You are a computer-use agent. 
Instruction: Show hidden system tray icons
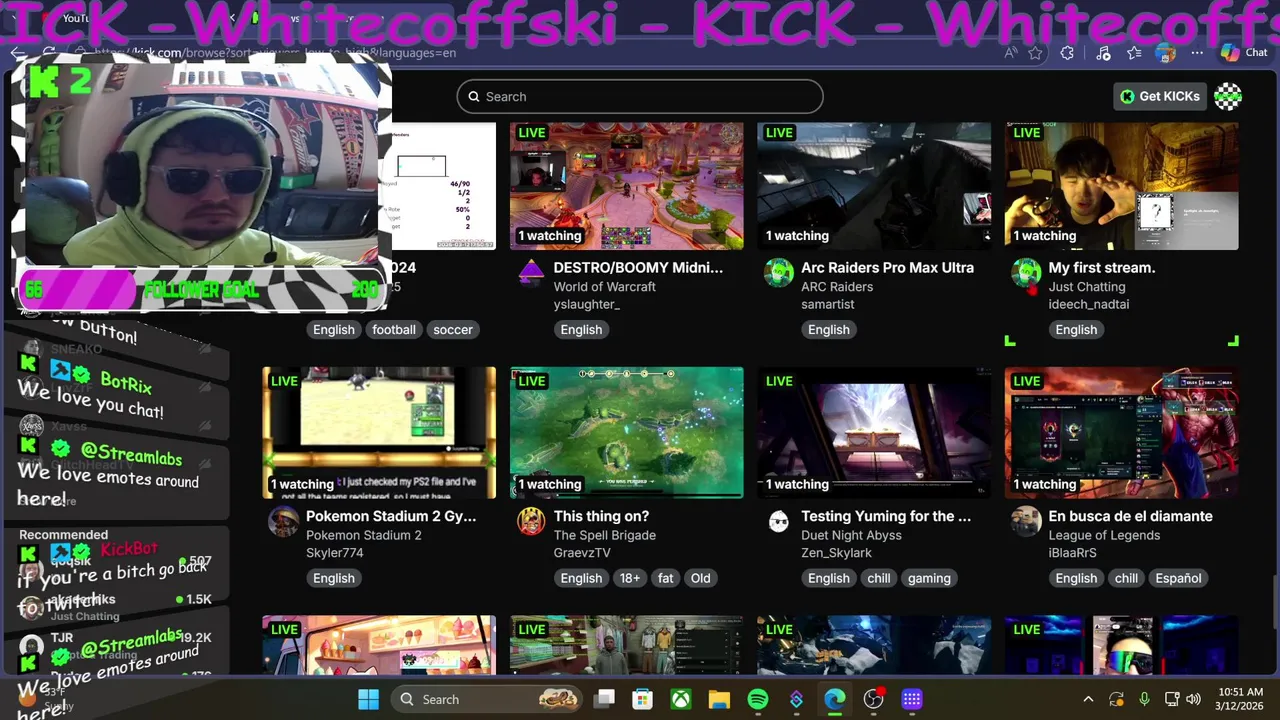[1088, 699]
